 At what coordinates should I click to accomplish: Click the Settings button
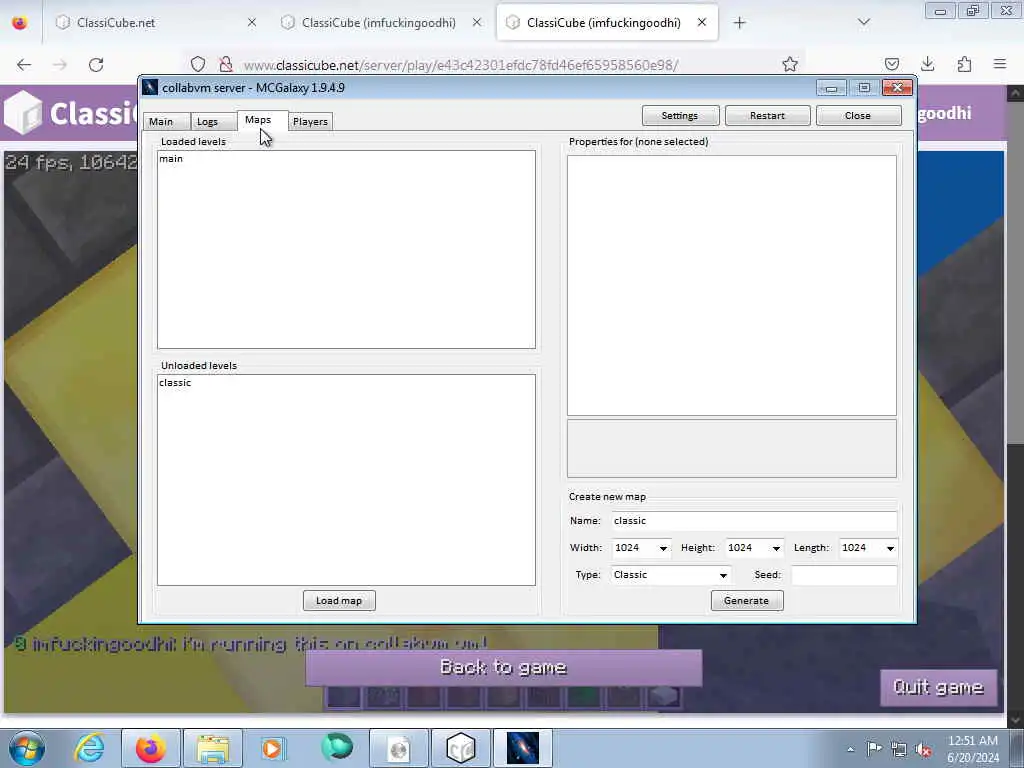click(680, 116)
